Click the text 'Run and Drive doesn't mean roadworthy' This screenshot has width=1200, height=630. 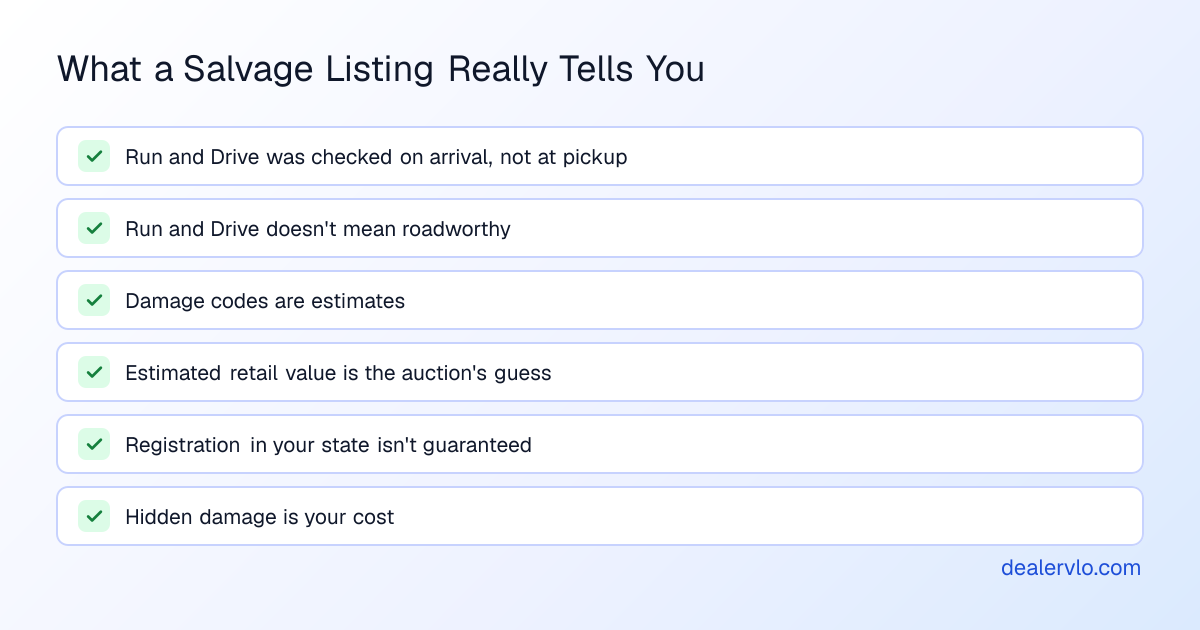(x=318, y=229)
